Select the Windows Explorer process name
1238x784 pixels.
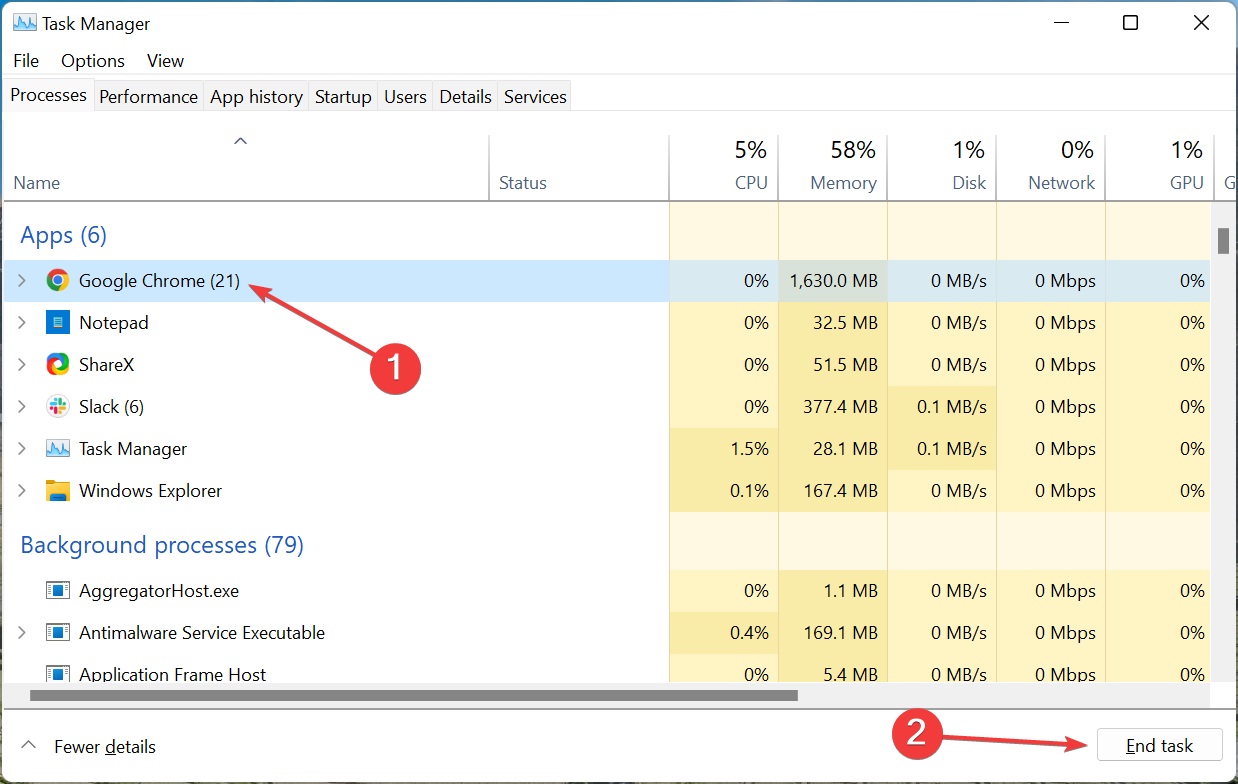150,491
